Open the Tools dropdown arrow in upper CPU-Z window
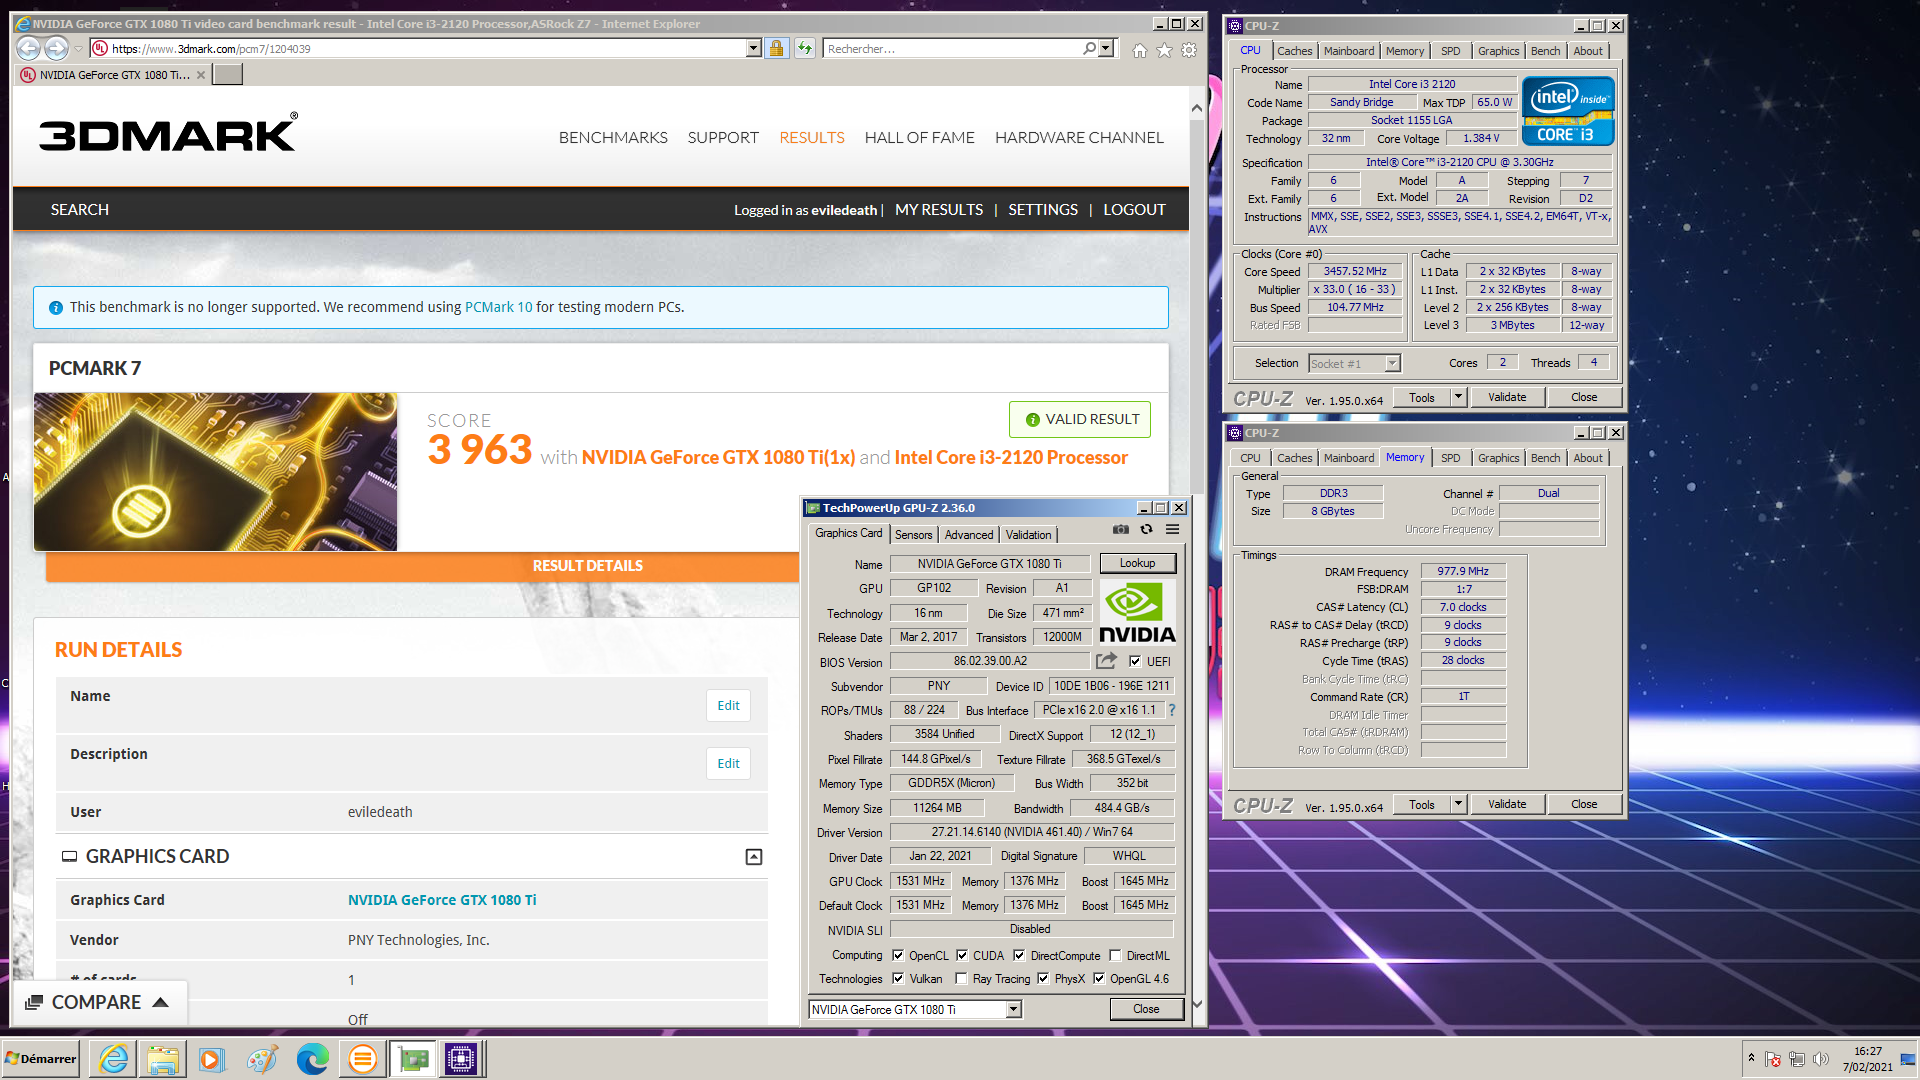 click(1458, 397)
